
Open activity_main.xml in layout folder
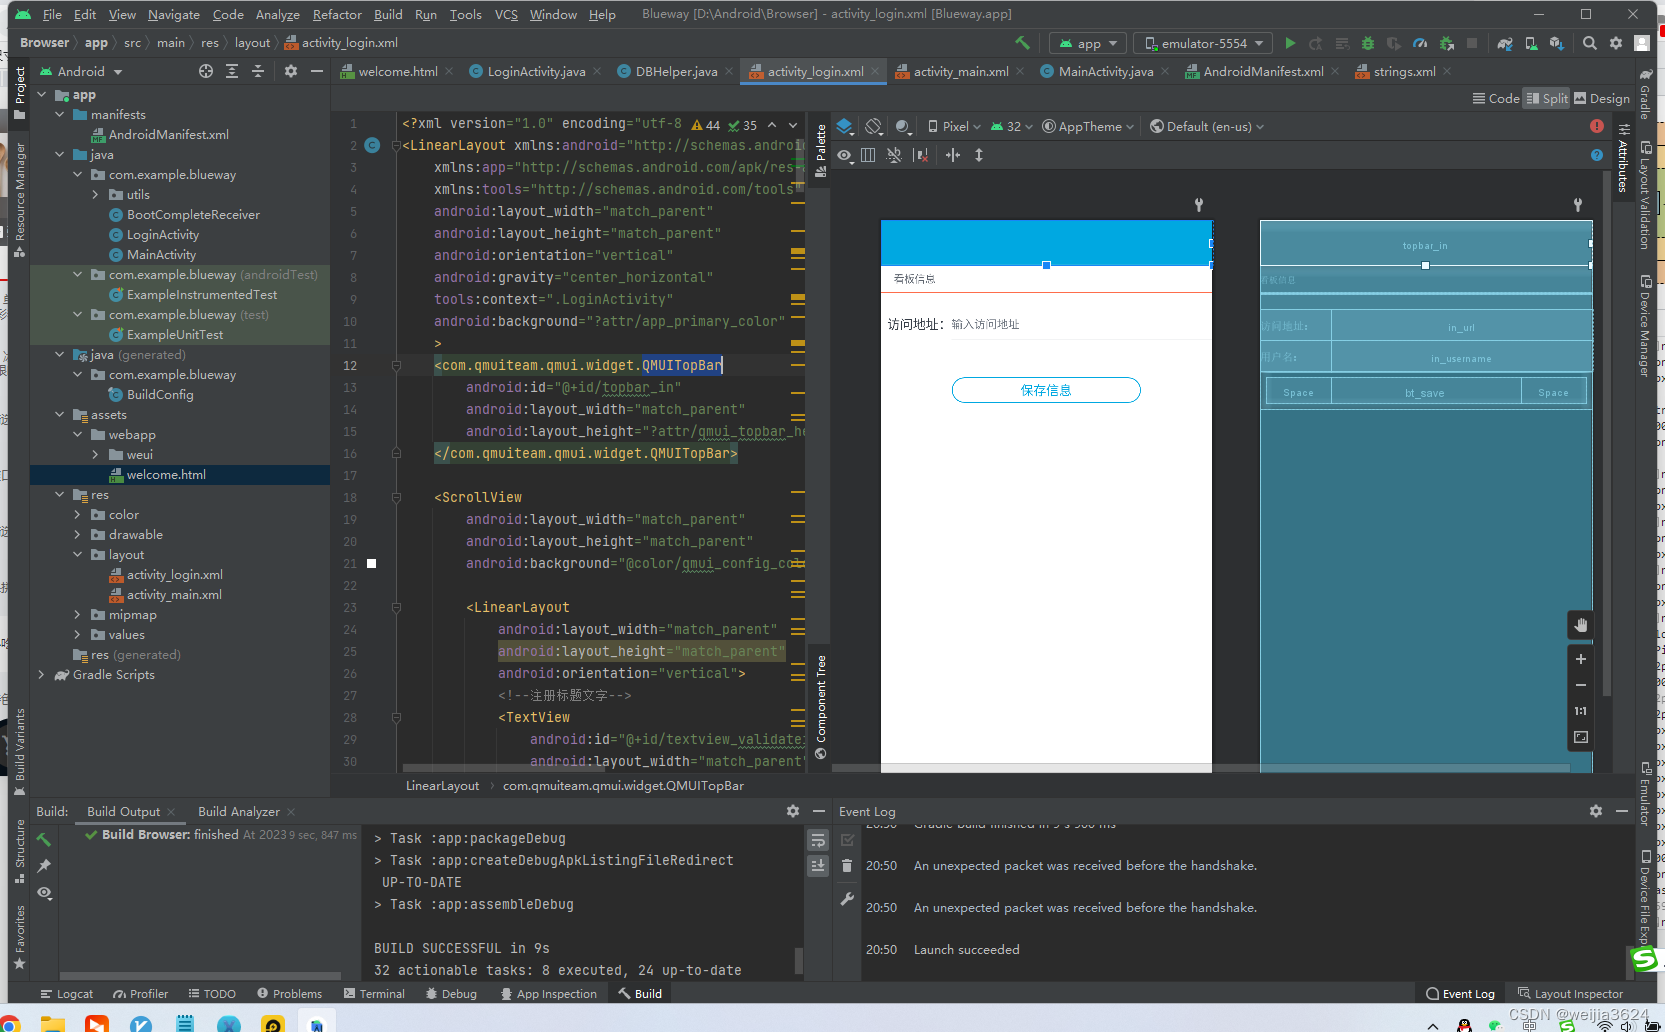(x=174, y=595)
